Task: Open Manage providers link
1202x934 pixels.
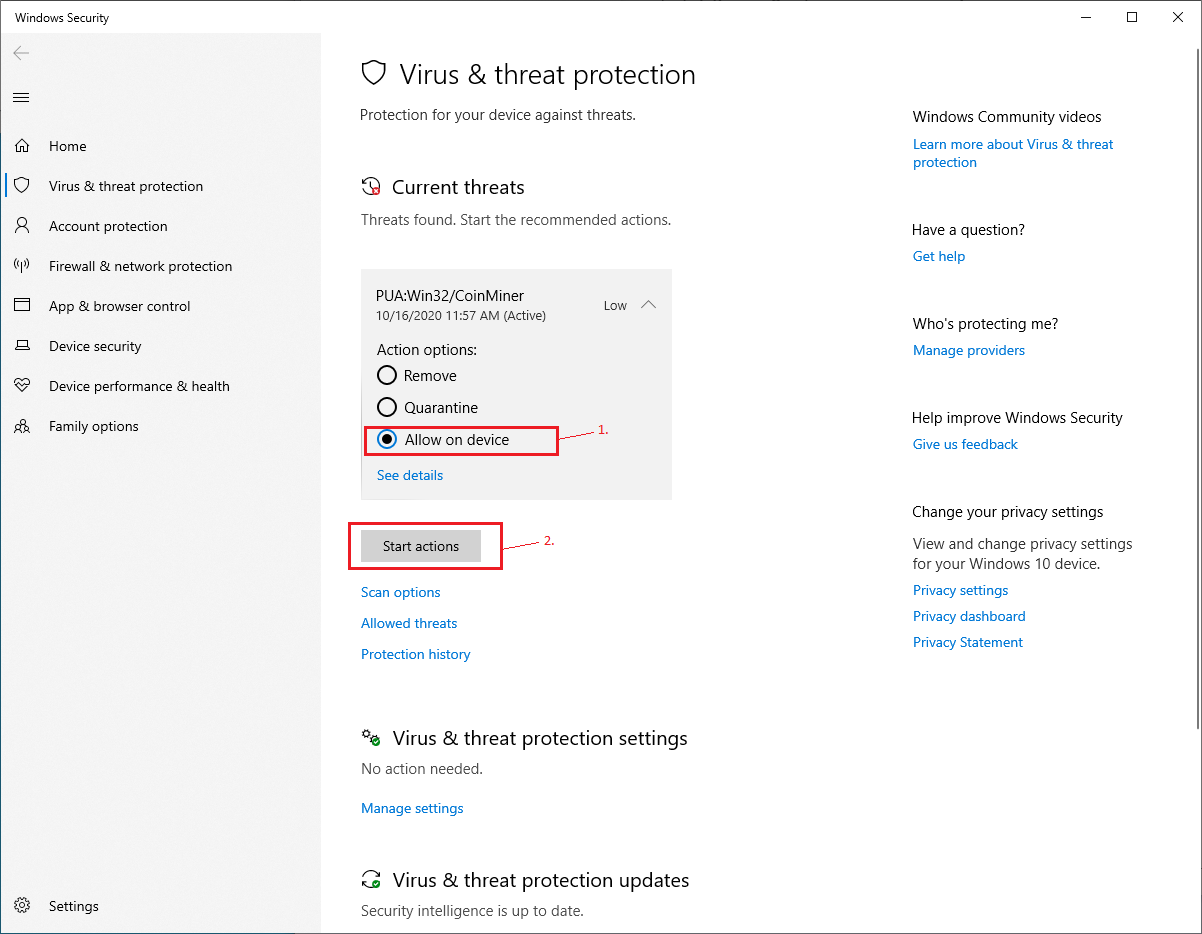Action: [x=969, y=350]
